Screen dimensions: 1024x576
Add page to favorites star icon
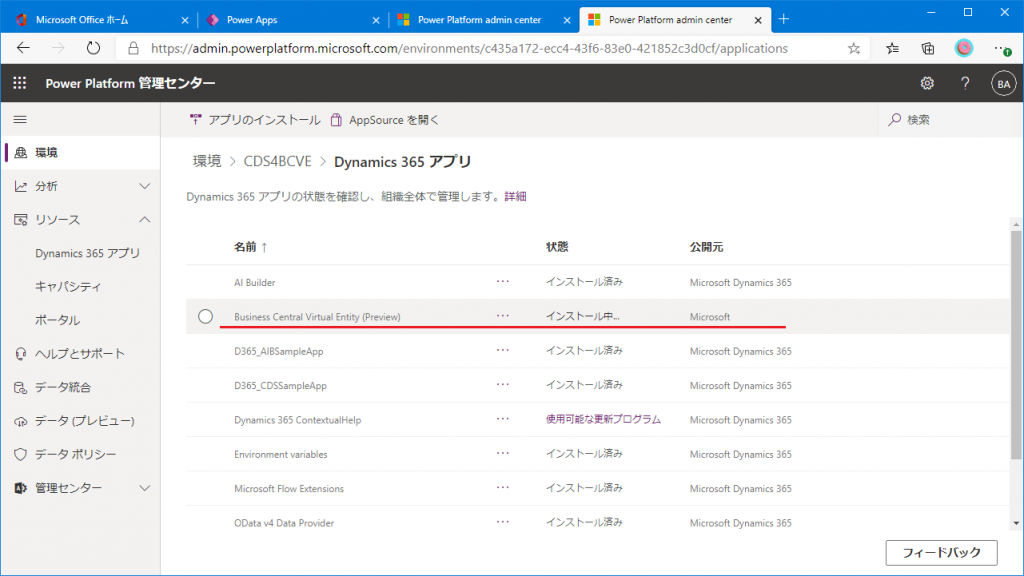click(x=854, y=48)
